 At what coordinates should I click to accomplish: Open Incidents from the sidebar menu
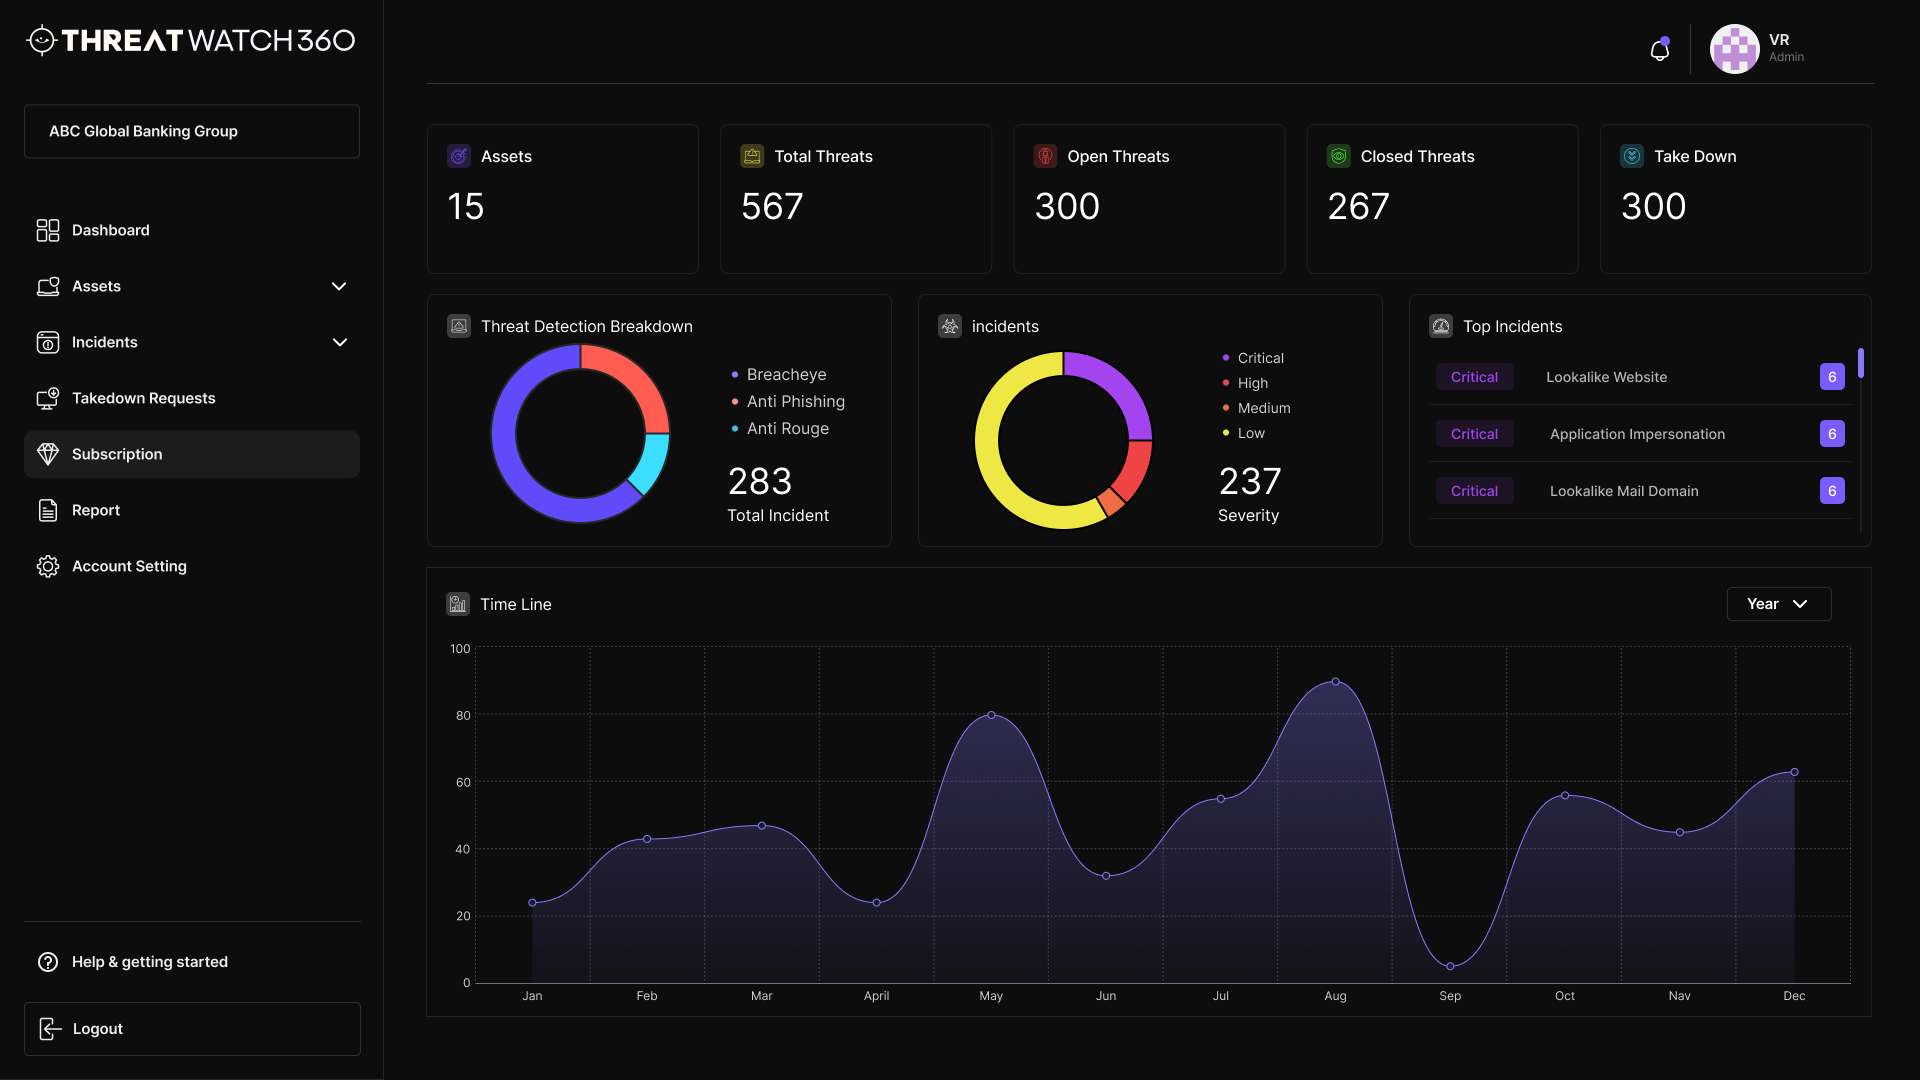[x=104, y=342]
